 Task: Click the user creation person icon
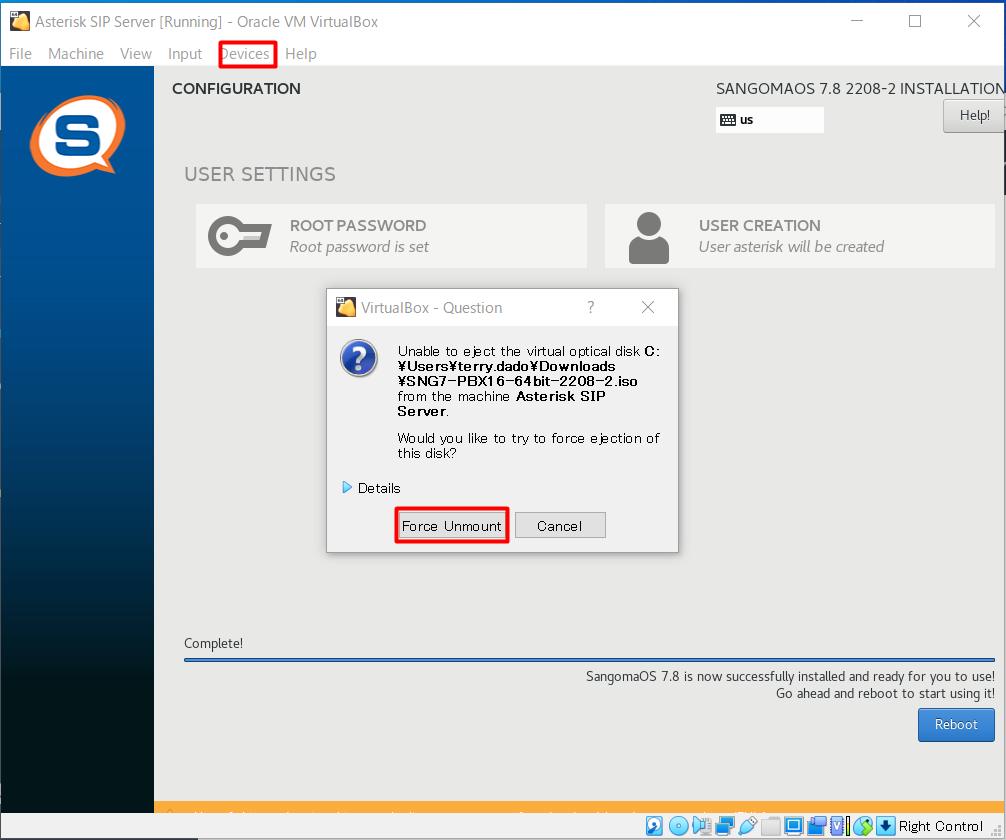click(x=649, y=237)
